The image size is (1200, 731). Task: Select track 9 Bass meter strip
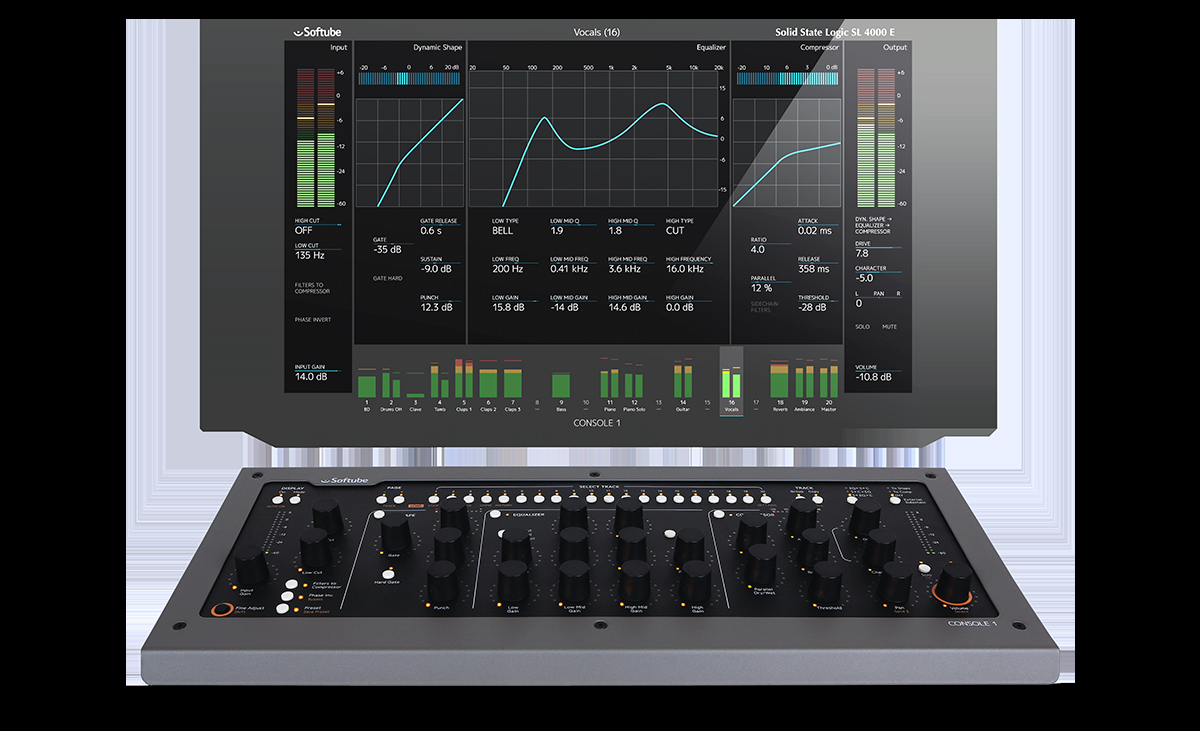coord(561,390)
